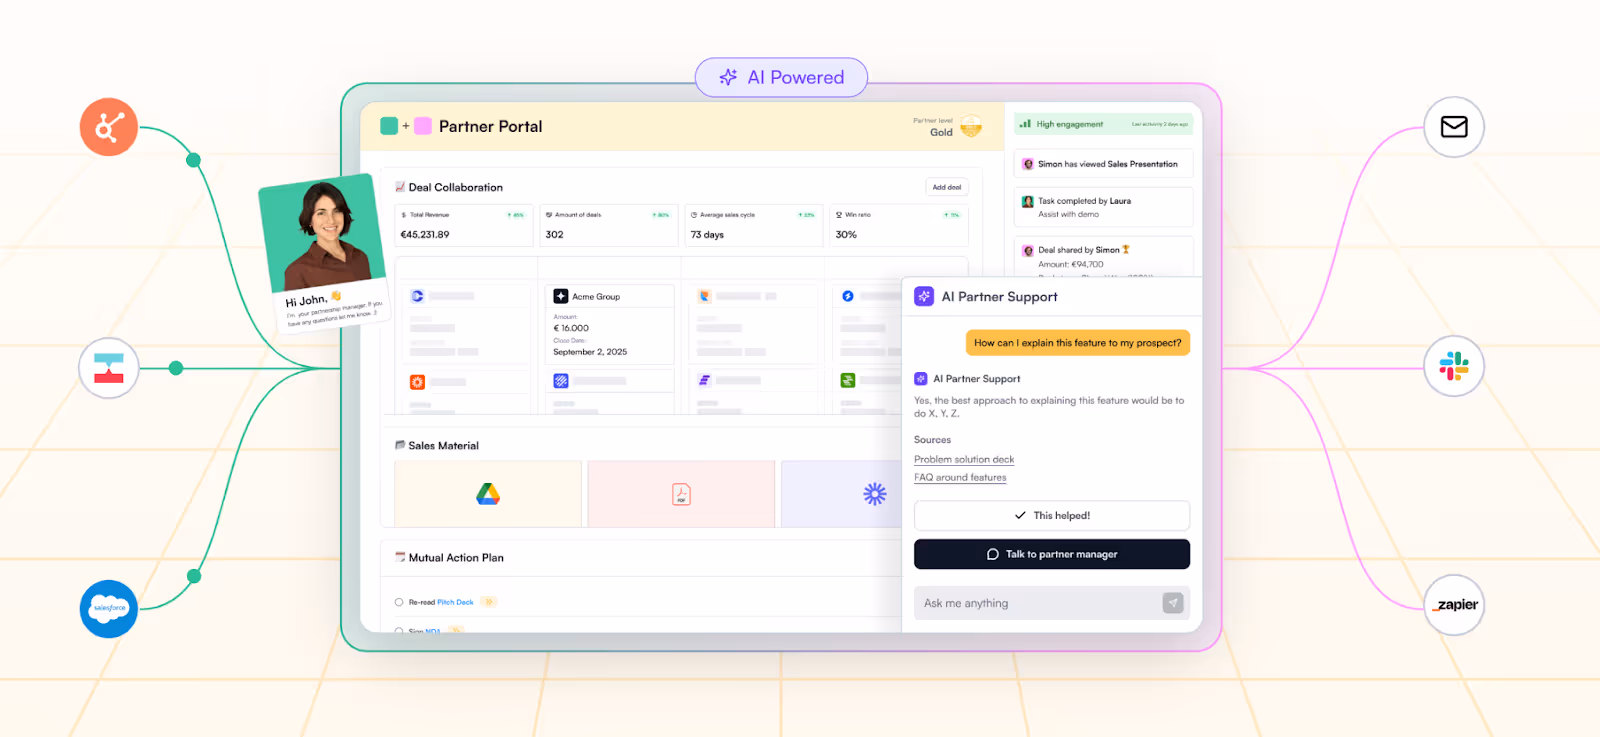The image size is (1600, 737).
Task: Open Simon has viewed Sales Presentation activity
Action: [x=1104, y=164]
